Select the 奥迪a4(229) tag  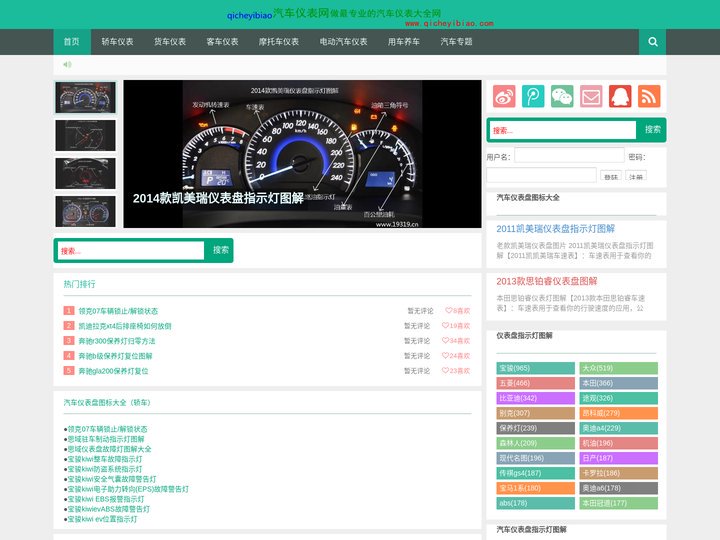[619, 428]
